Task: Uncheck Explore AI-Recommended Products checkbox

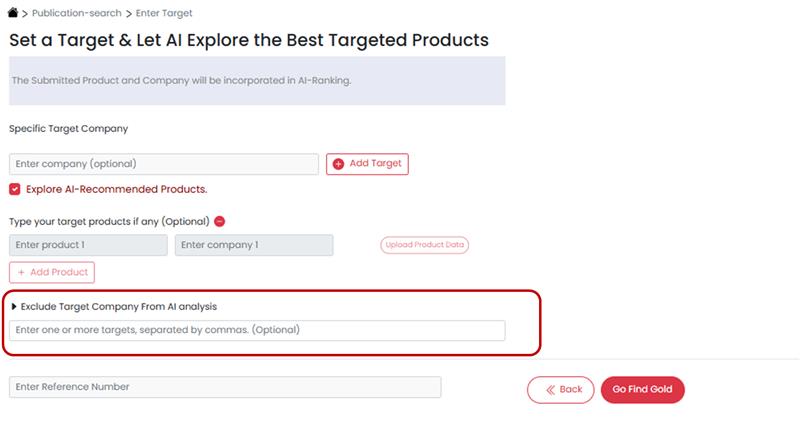Action: click(x=15, y=189)
